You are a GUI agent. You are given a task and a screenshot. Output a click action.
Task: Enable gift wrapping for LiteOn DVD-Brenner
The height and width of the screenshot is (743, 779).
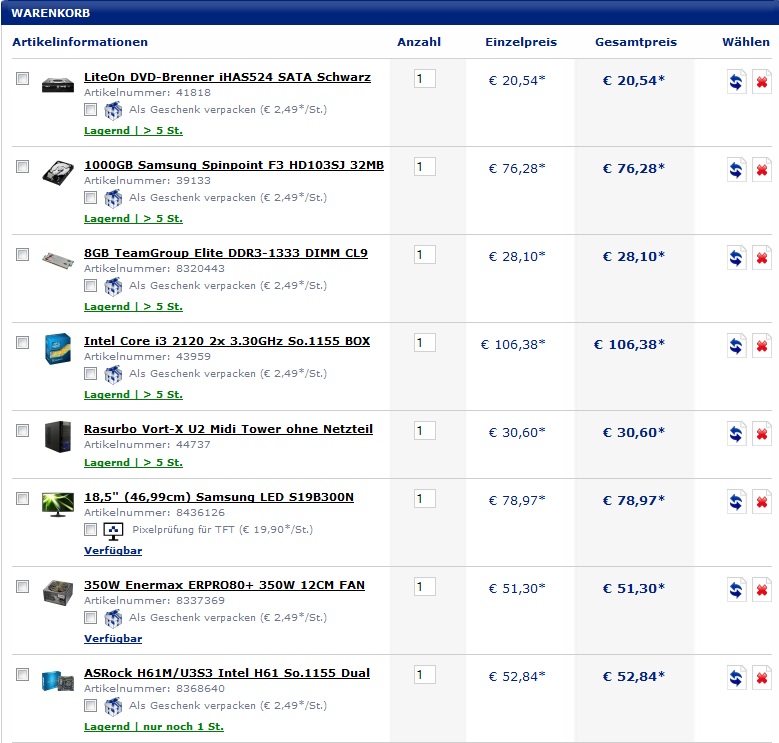point(90,109)
